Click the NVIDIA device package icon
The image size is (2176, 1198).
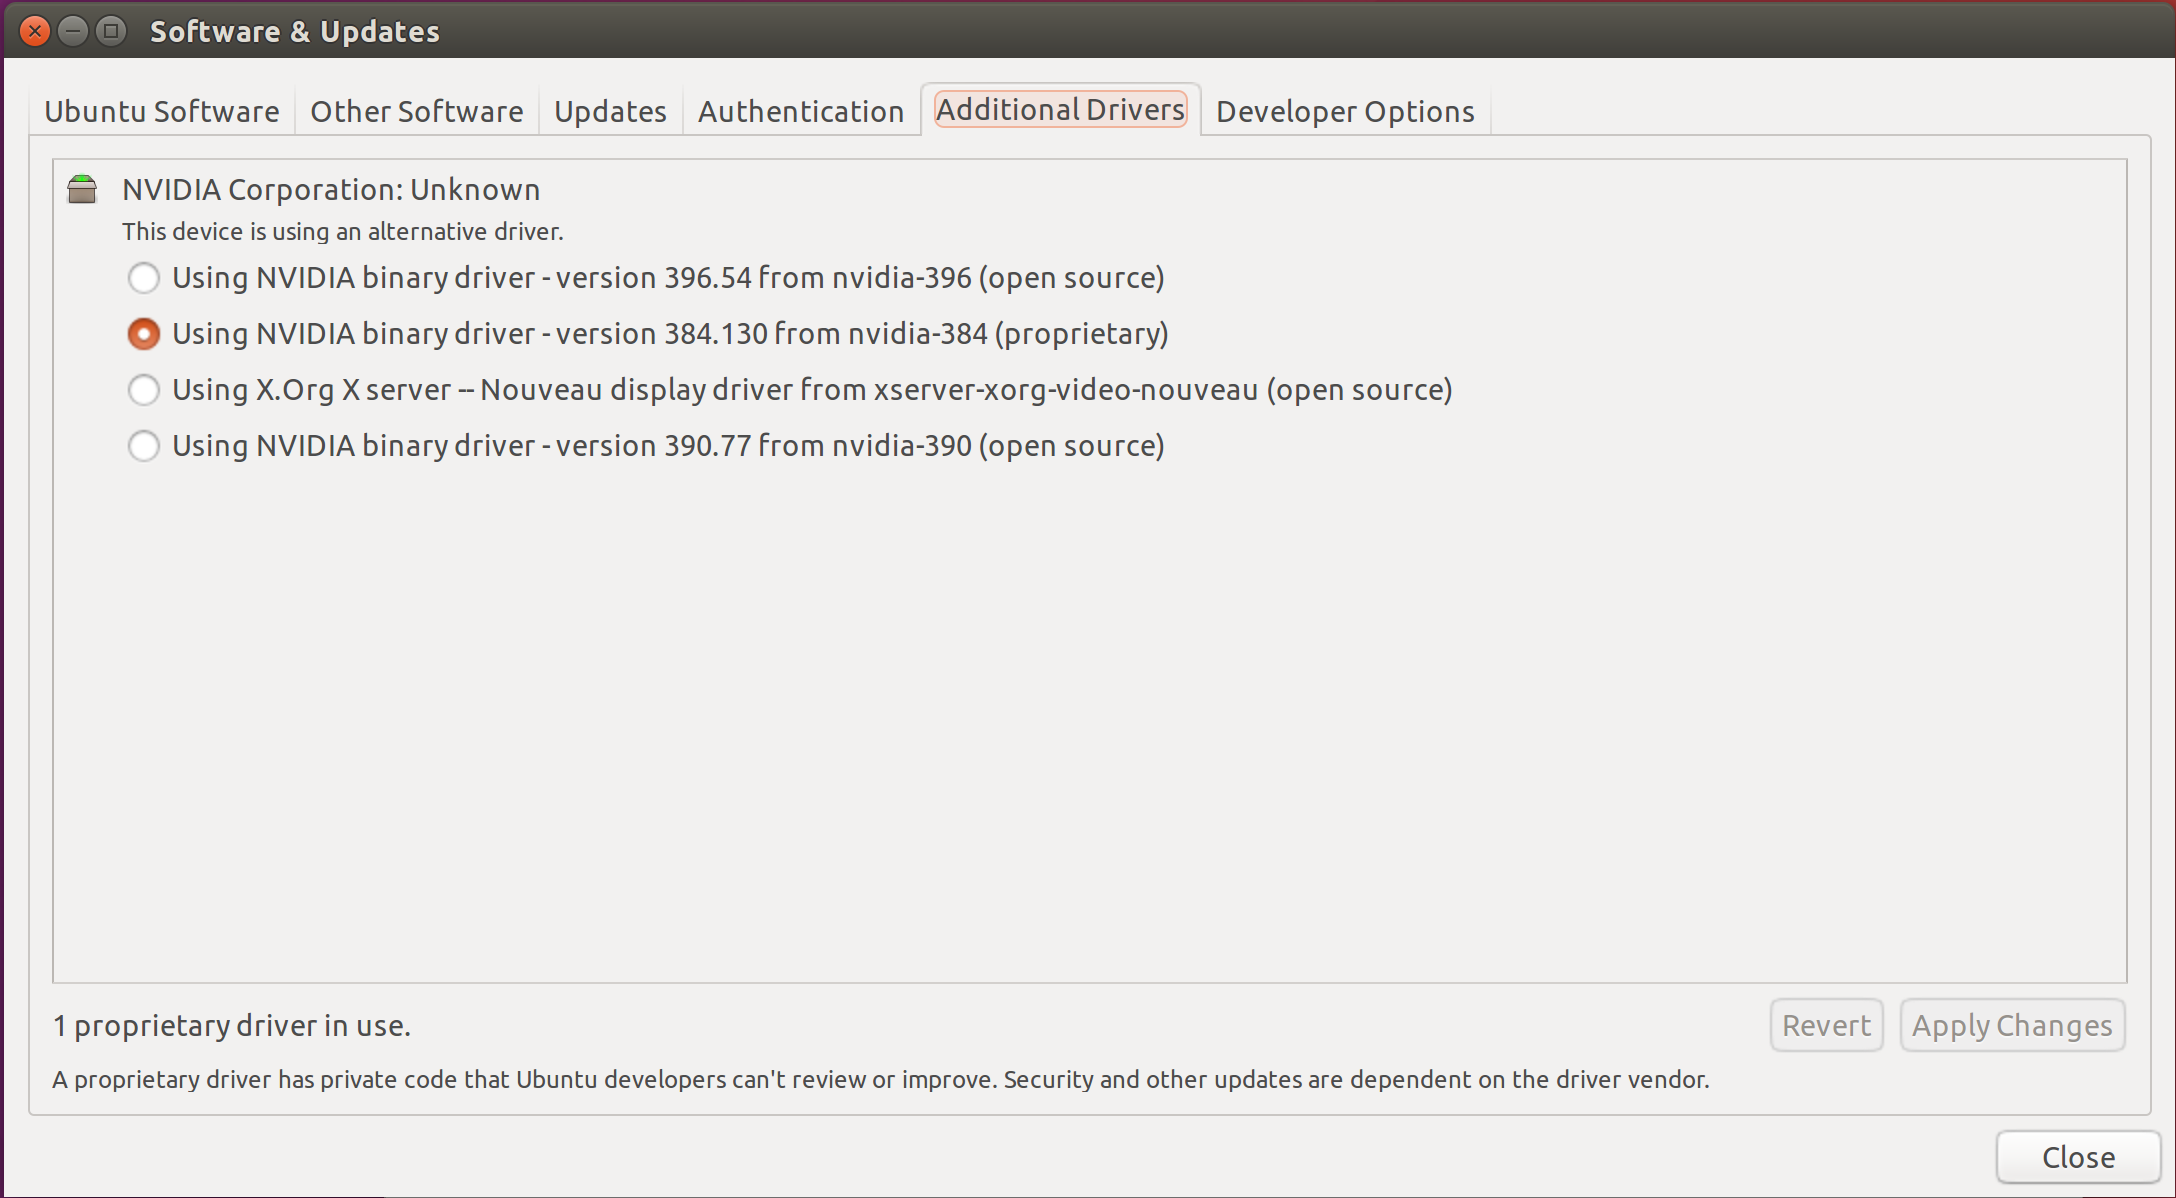[82, 189]
